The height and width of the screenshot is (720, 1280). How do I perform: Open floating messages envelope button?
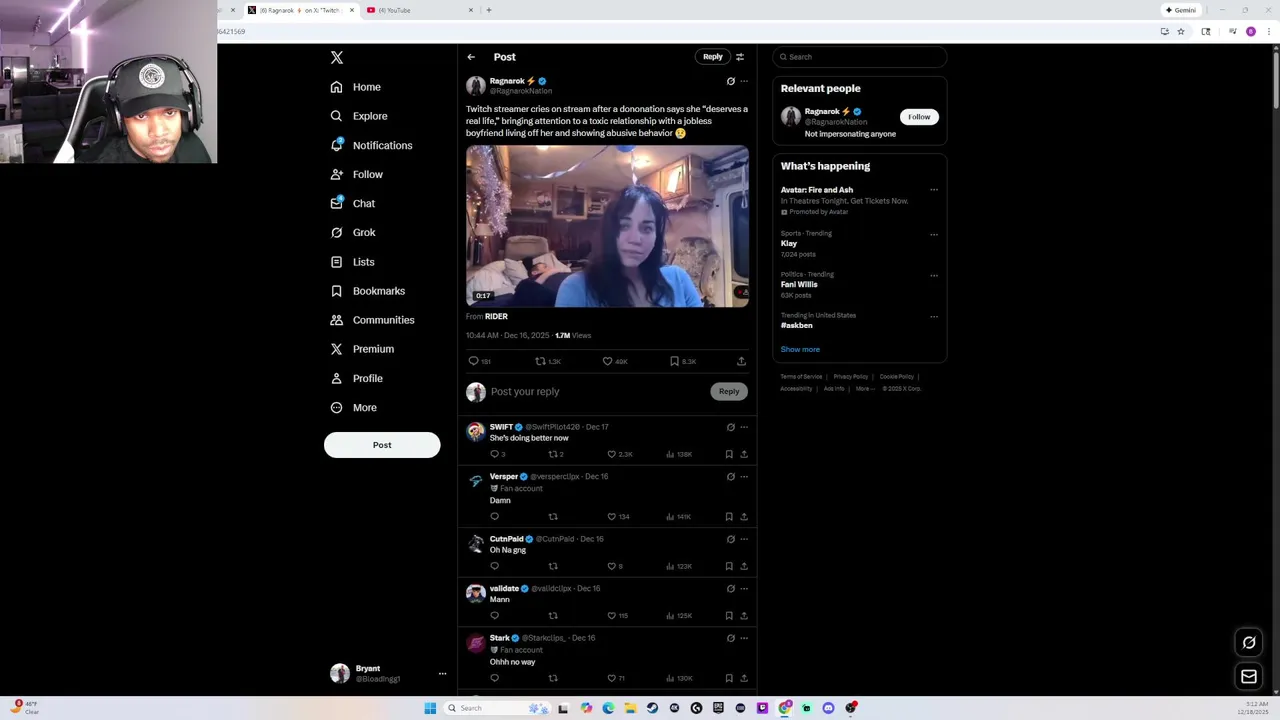click(x=1249, y=677)
